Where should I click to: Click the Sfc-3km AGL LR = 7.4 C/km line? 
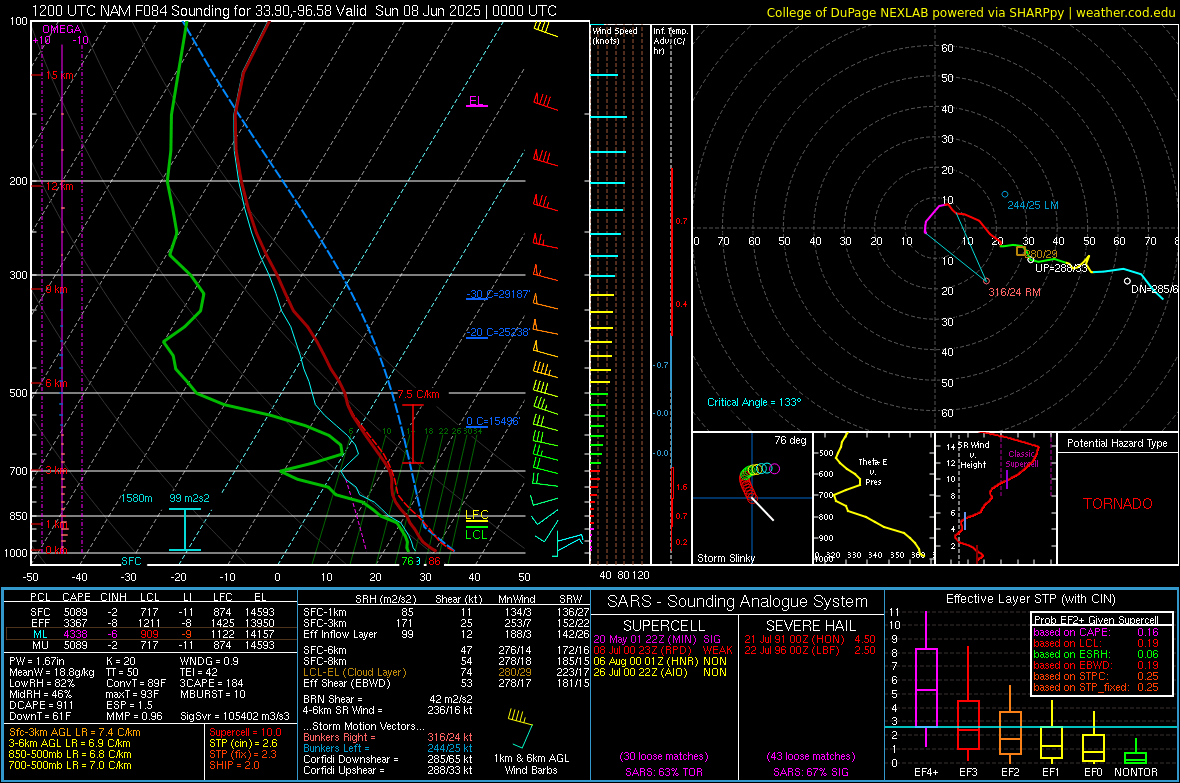(75, 732)
